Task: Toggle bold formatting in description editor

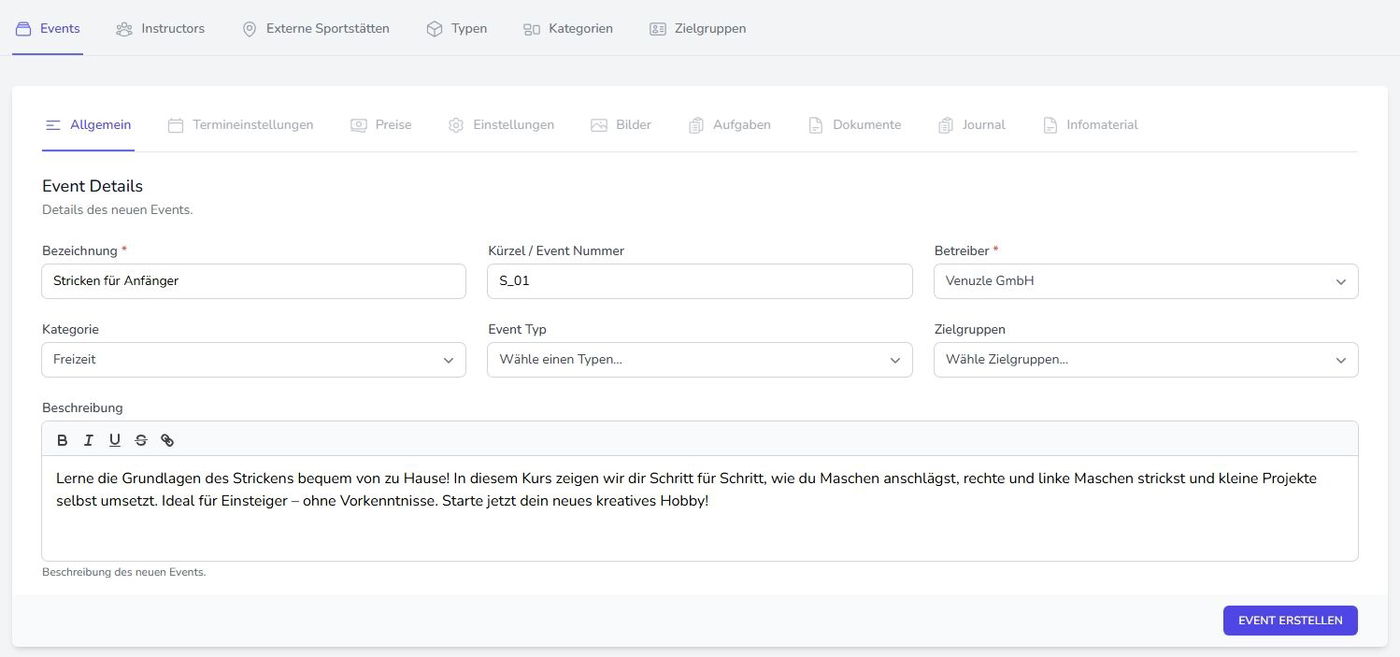Action: (62, 440)
